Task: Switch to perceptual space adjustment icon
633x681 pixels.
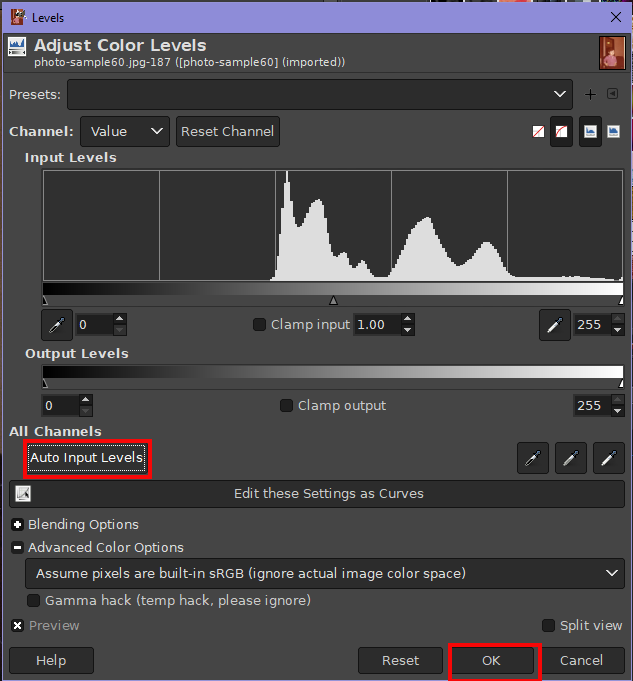Action: (561, 132)
